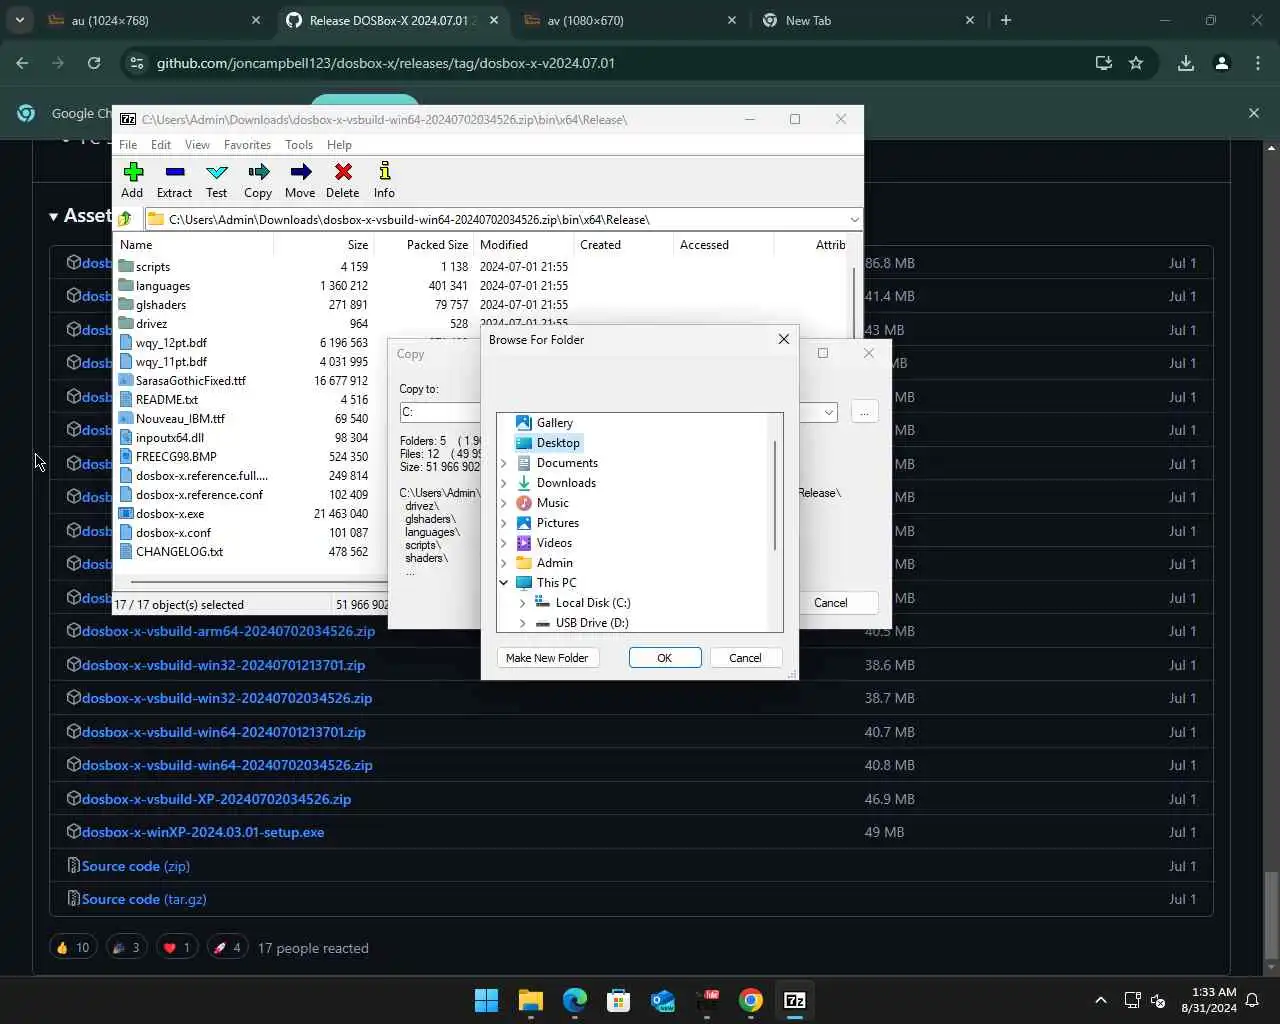
Task: Click the browser back arrow
Action: click(22, 63)
